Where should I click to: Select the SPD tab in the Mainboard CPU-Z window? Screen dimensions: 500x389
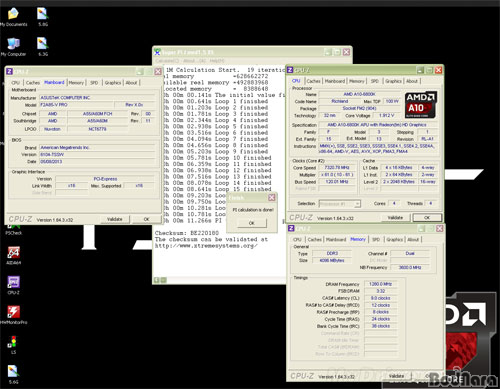pos(94,83)
